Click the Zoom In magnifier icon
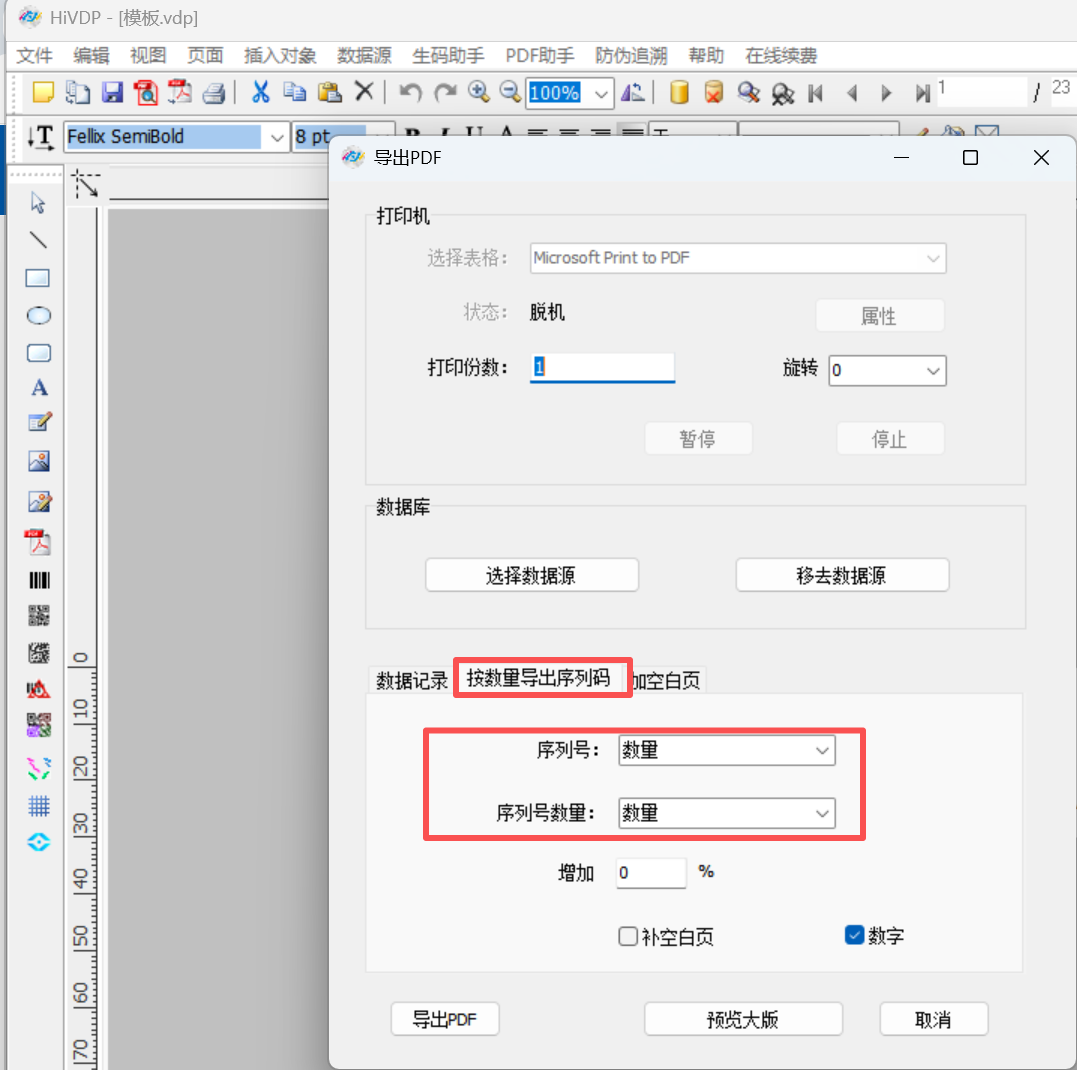Screen dimensions: 1077x1070 click(x=479, y=93)
